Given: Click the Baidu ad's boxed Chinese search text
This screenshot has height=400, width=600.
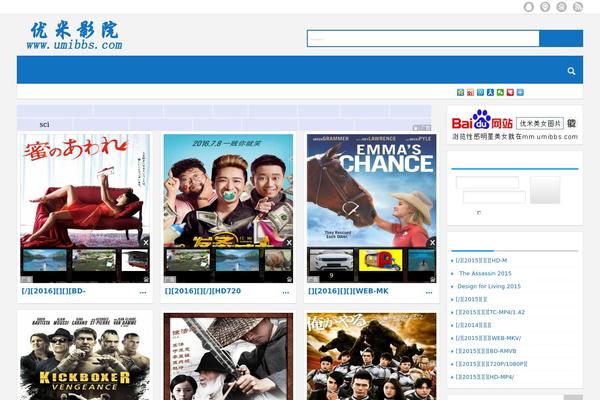Looking at the screenshot, I should pyautogui.click(x=540, y=123).
